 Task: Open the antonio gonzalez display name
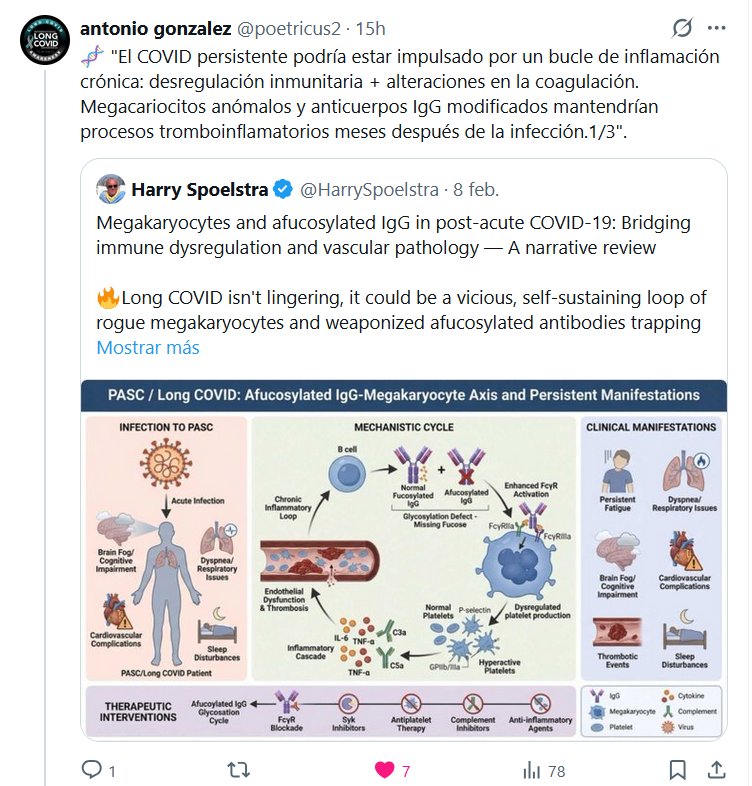click(x=156, y=28)
